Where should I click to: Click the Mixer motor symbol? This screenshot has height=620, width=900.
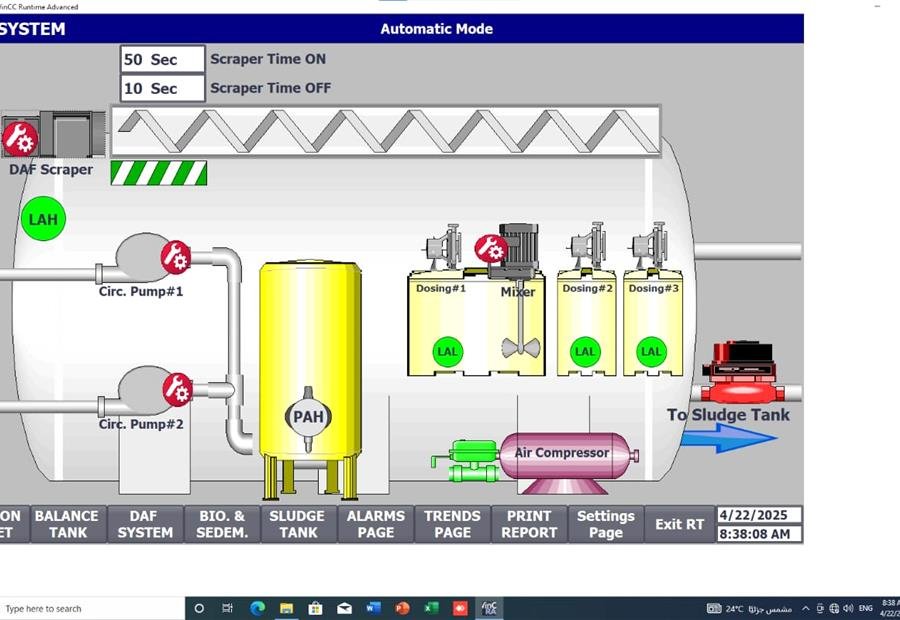point(520,249)
